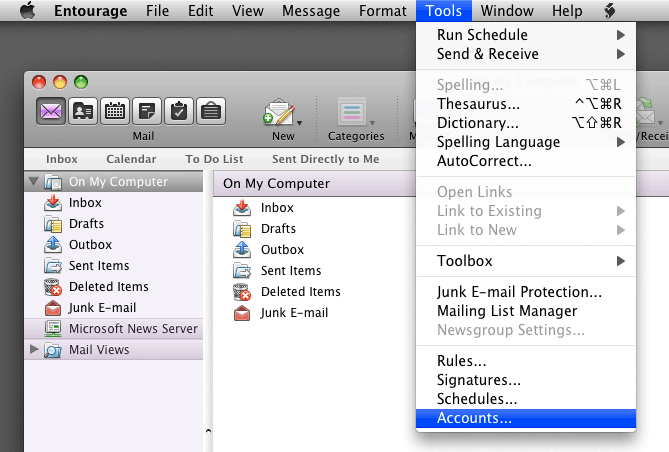The height and width of the screenshot is (452, 669).
Task: Click the Sent Items icon in sidebar
Action: [x=53, y=265]
